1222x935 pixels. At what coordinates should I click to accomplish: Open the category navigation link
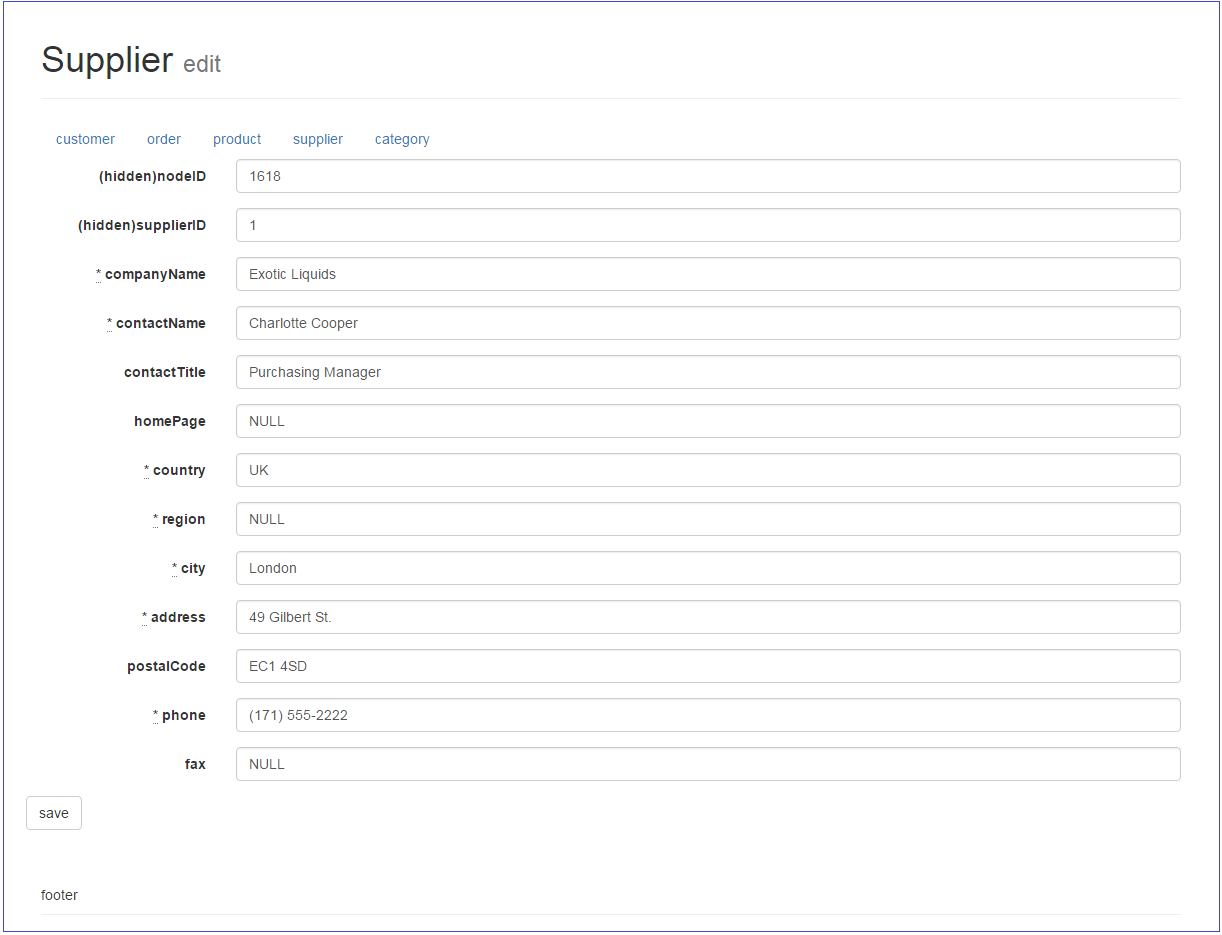402,139
